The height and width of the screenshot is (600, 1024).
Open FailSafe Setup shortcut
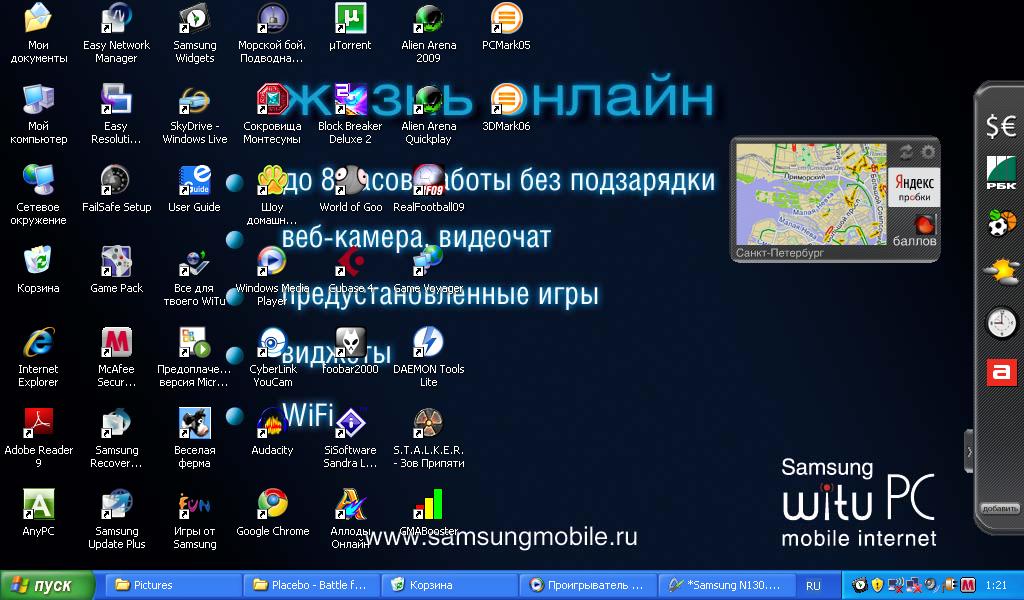(x=116, y=180)
